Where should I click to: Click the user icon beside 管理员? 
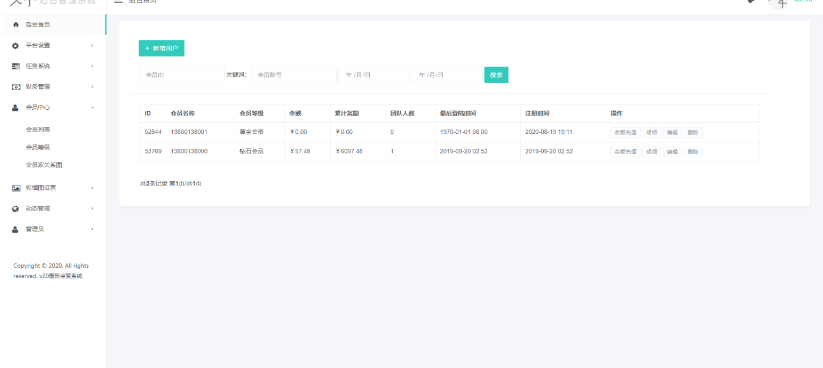(x=16, y=229)
